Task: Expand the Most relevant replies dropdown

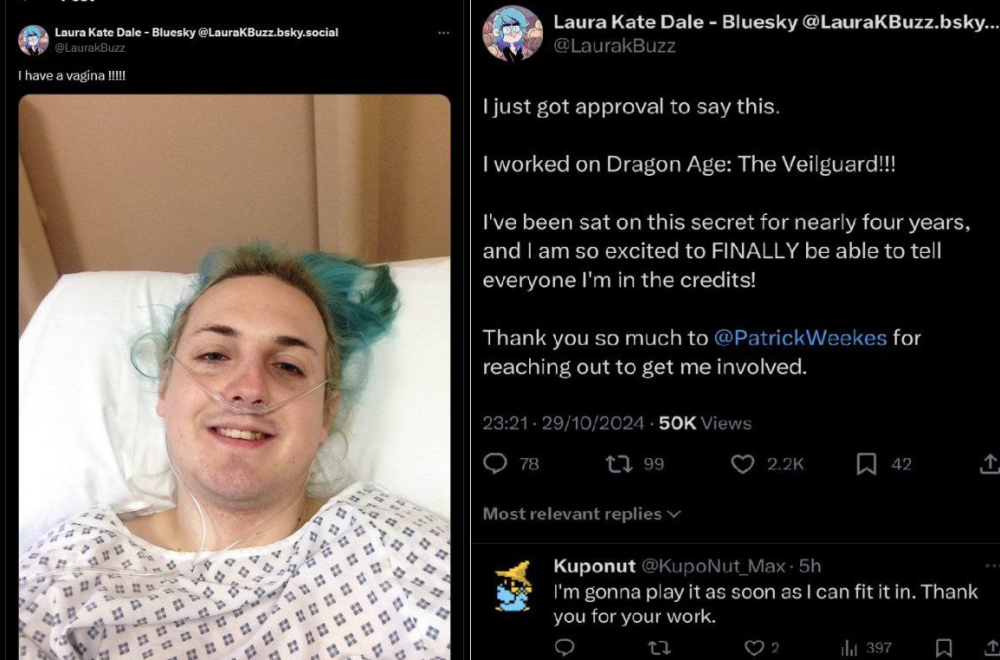Action: click(582, 513)
